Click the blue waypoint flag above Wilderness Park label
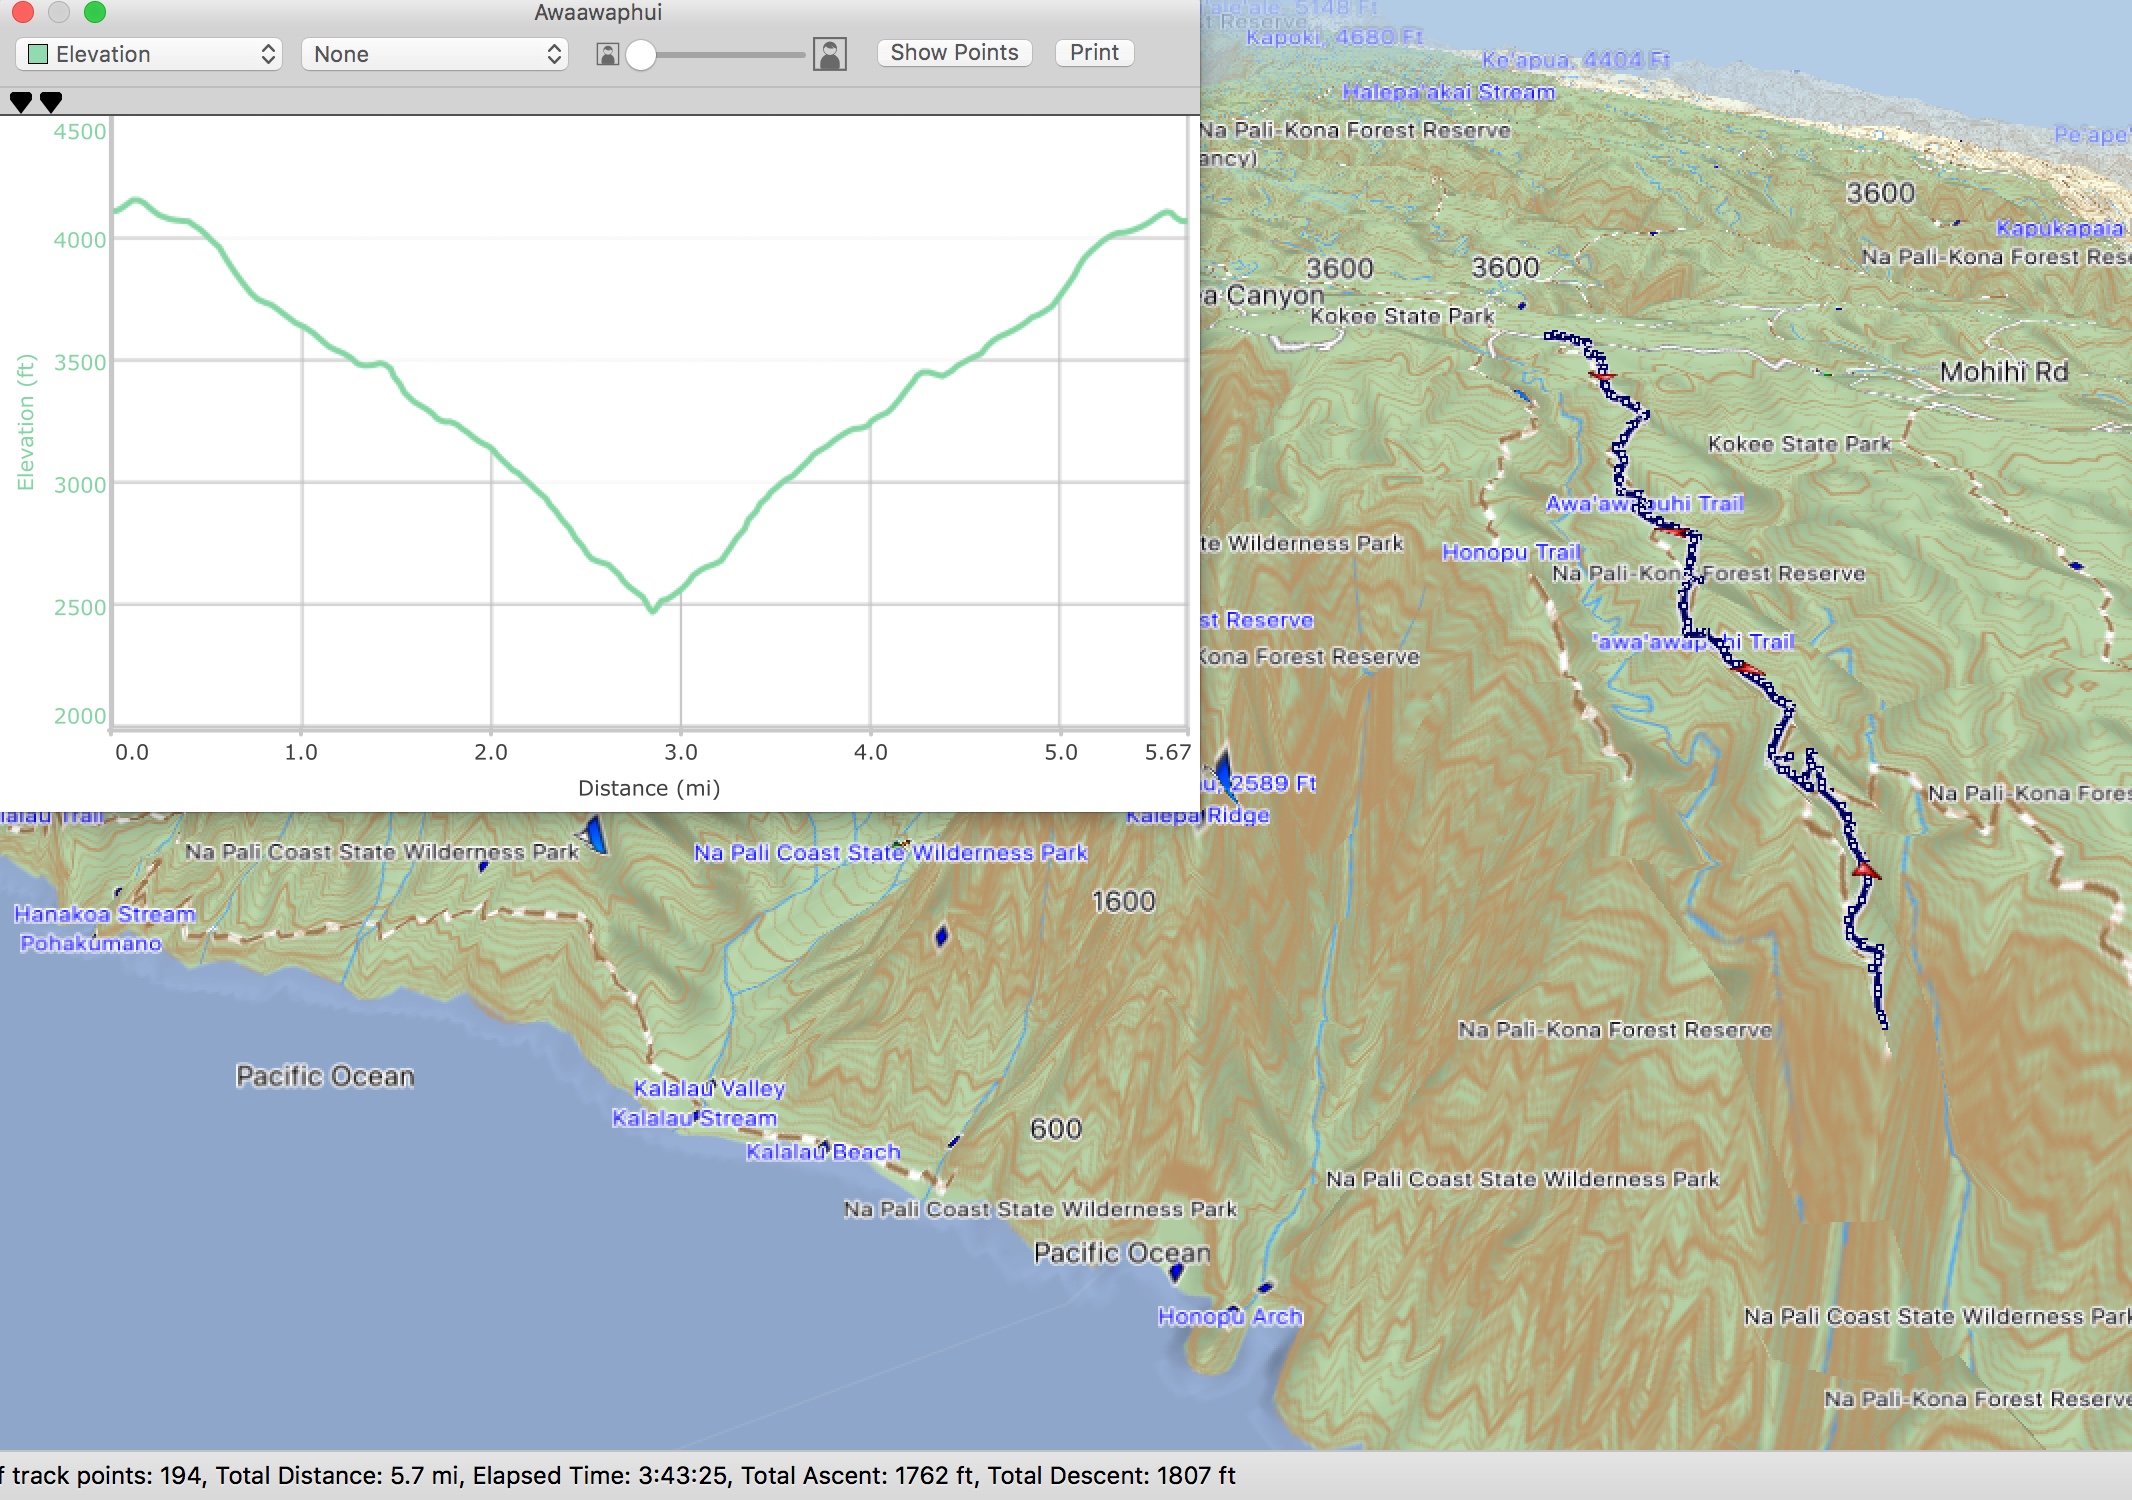The image size is (2132, 1500). [x=594, y=833]
